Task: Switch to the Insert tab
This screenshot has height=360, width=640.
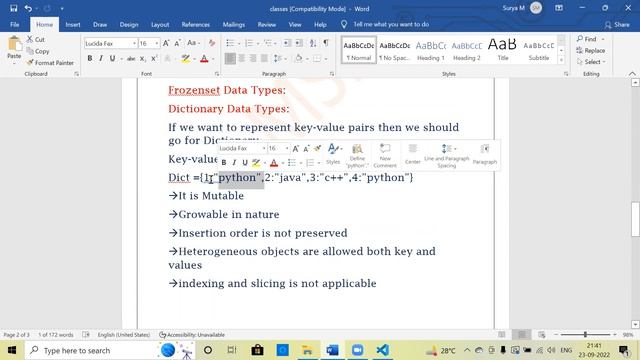Action: 73,24
